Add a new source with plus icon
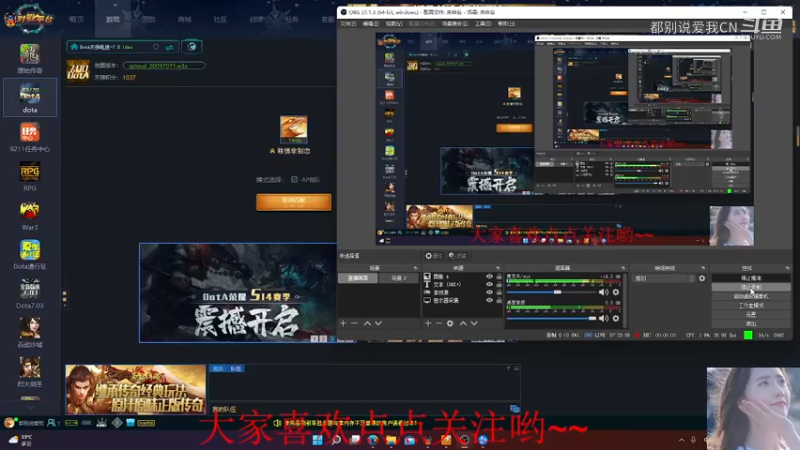The width and height of the screenshot is (800, 450). pyautogui.click(x=428, y=323)
